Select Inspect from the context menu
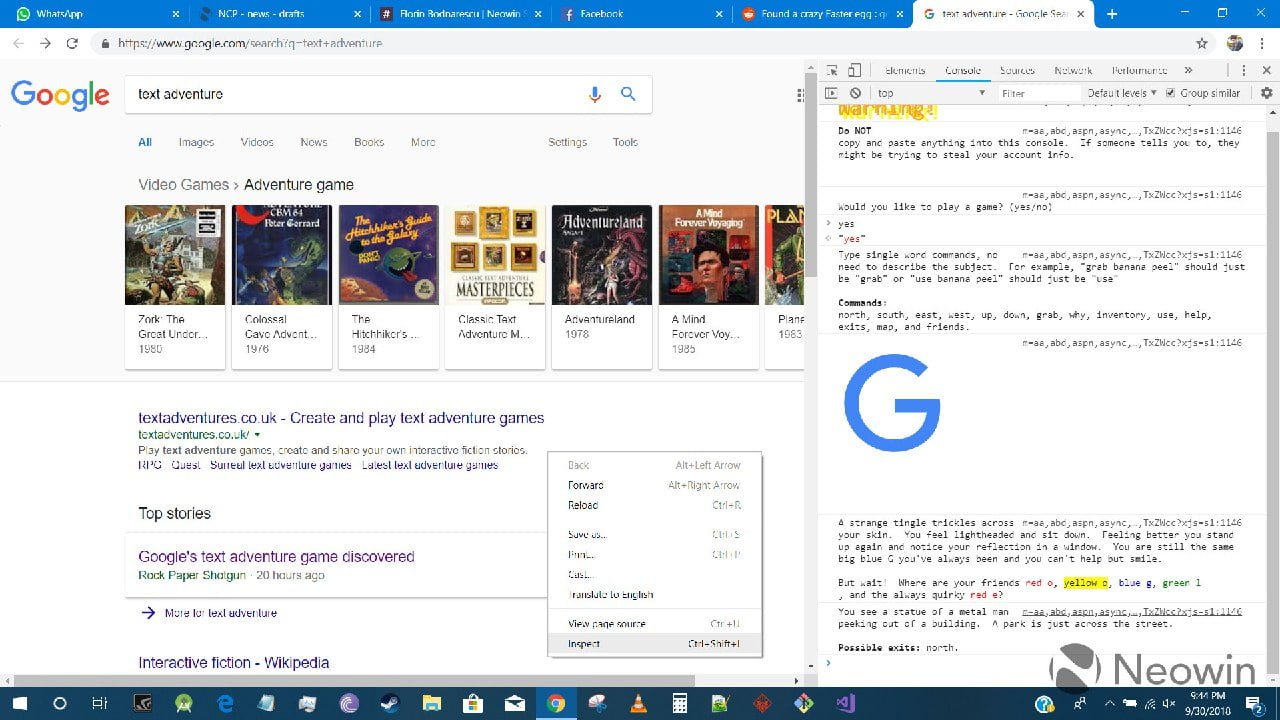This screenshot has width=1280, height=720. pos(584,644)
